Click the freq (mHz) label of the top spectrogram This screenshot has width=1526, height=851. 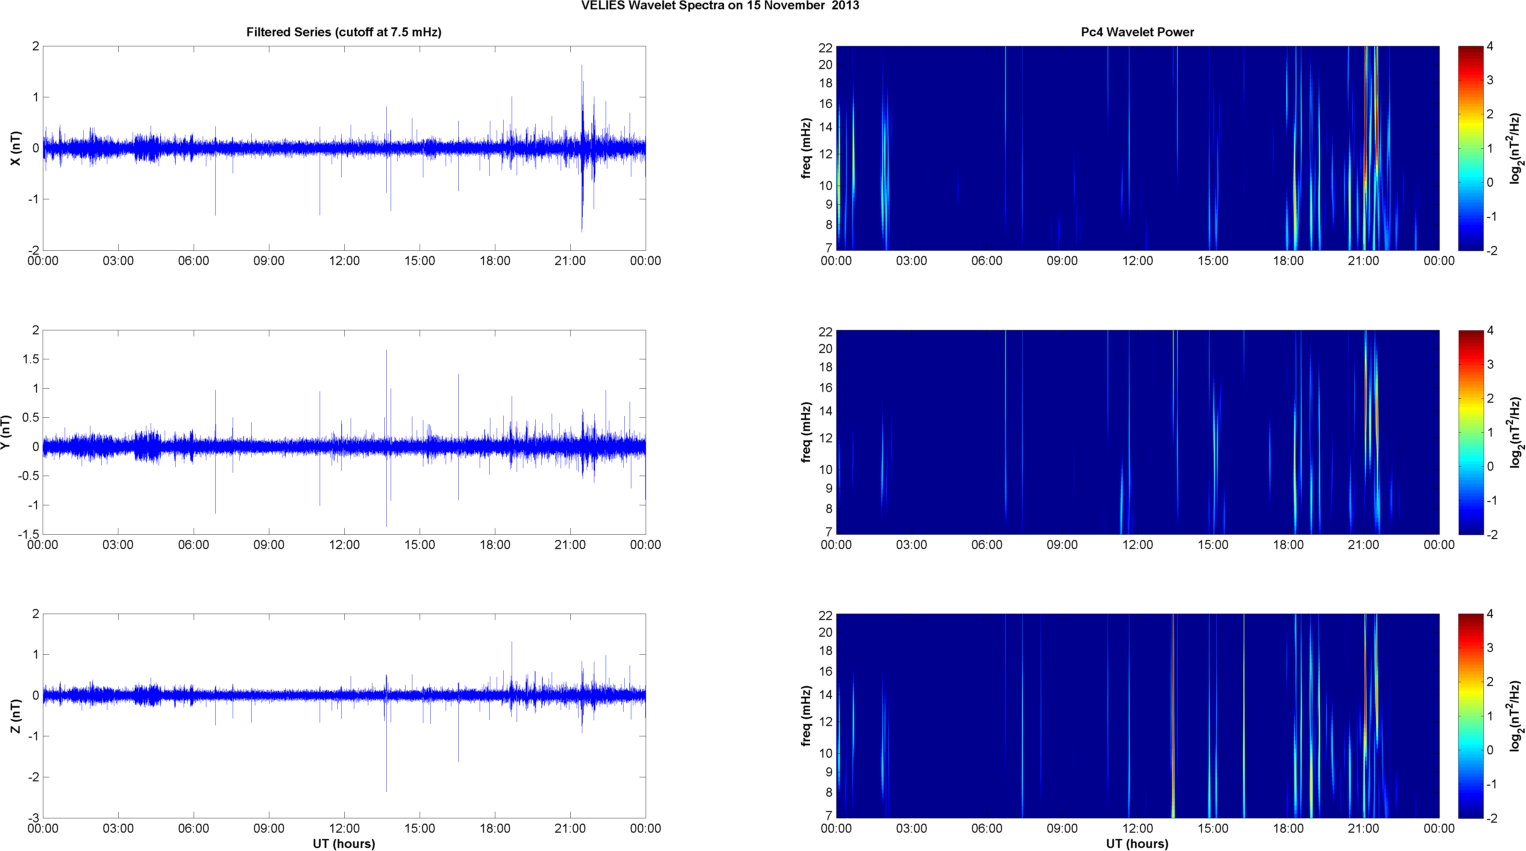coord(806,148)
